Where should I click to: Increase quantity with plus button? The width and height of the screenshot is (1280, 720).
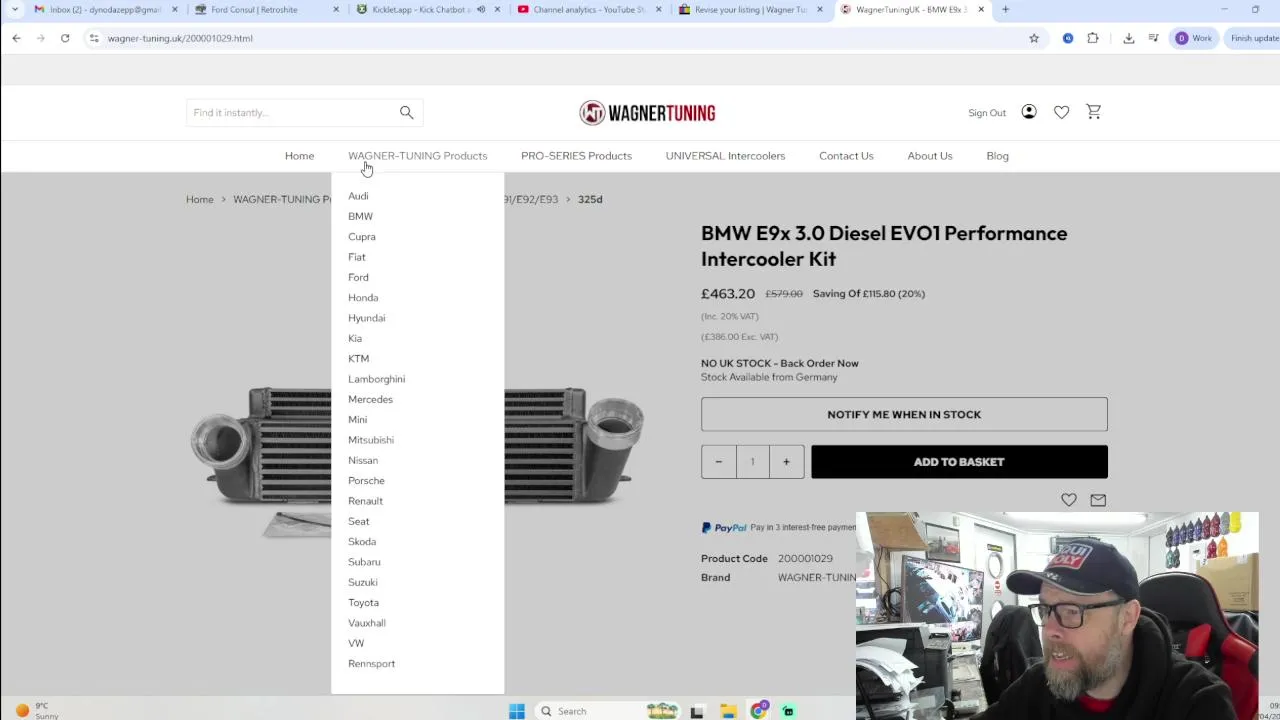coord(786,462)
